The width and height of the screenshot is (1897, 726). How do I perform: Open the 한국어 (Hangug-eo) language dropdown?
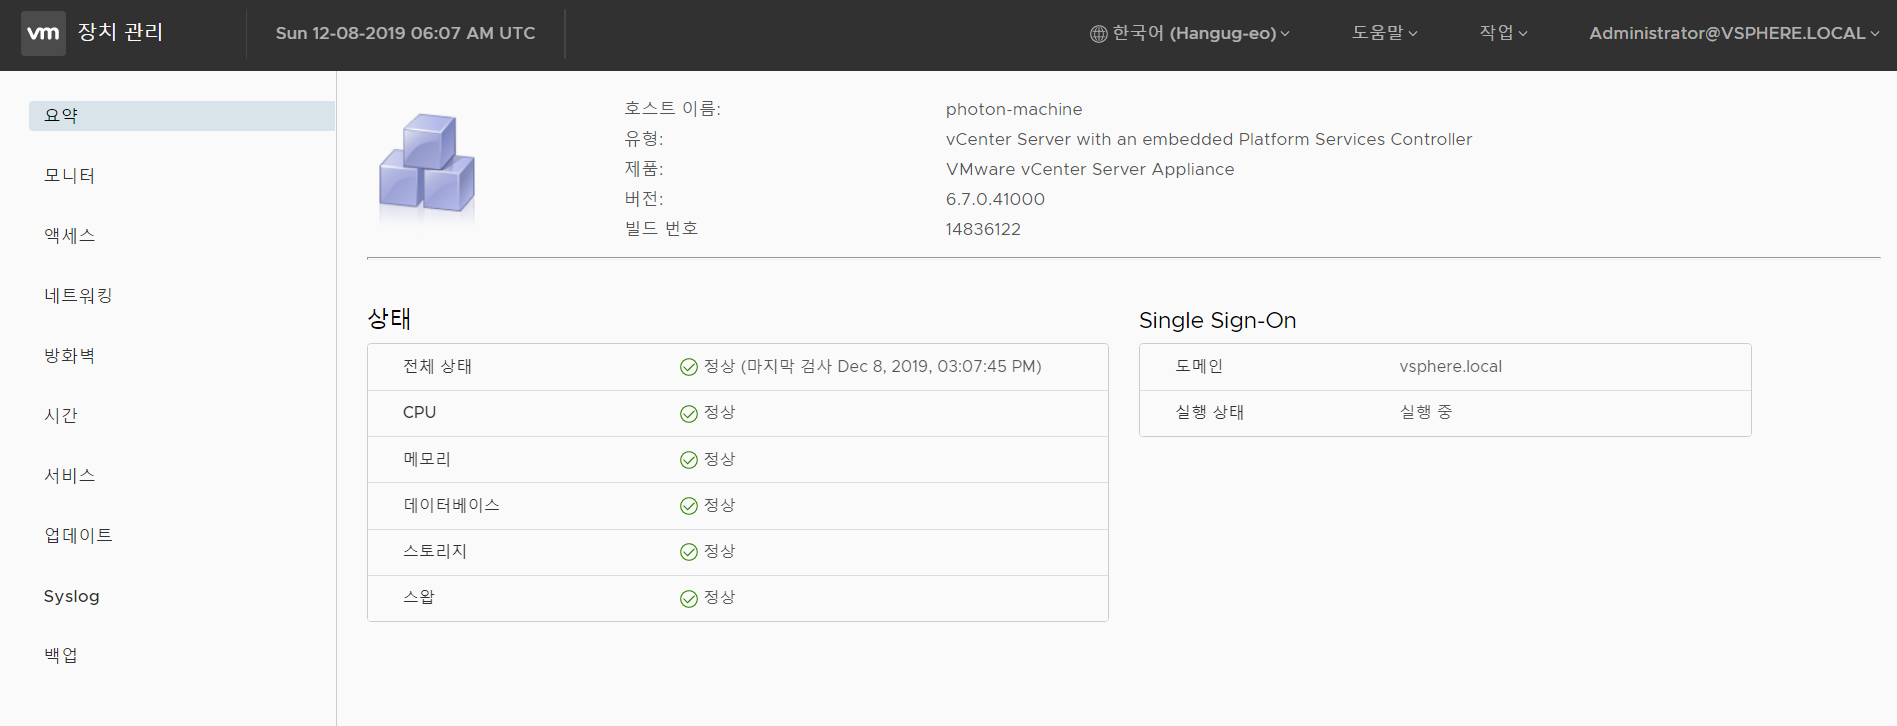tap(1190, 33)
